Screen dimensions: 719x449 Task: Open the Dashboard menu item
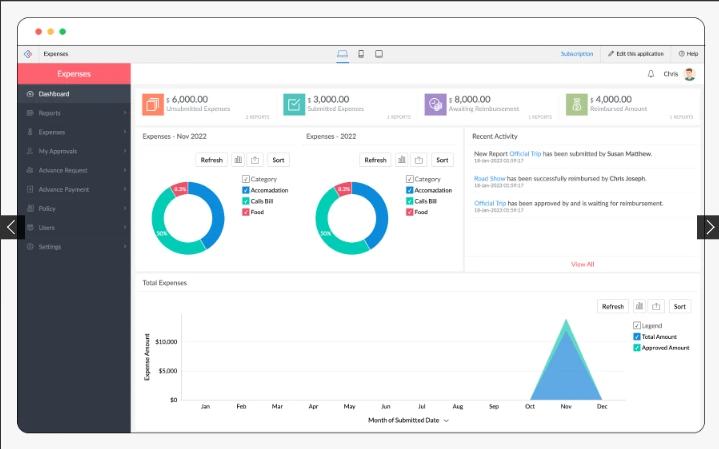[74, 94]
